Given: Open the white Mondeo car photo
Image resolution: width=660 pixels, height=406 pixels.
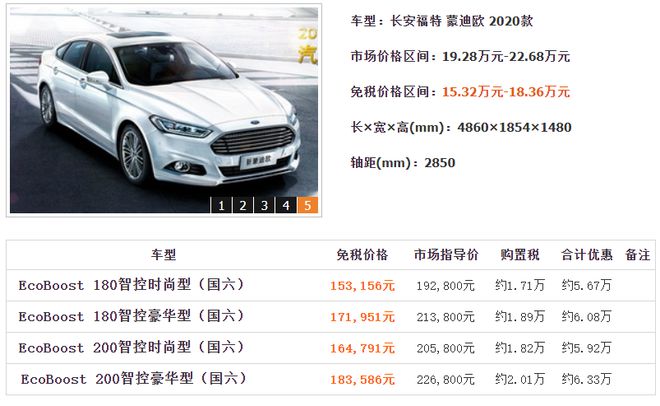Looking at the screenshot, I should tap(164, 110).
